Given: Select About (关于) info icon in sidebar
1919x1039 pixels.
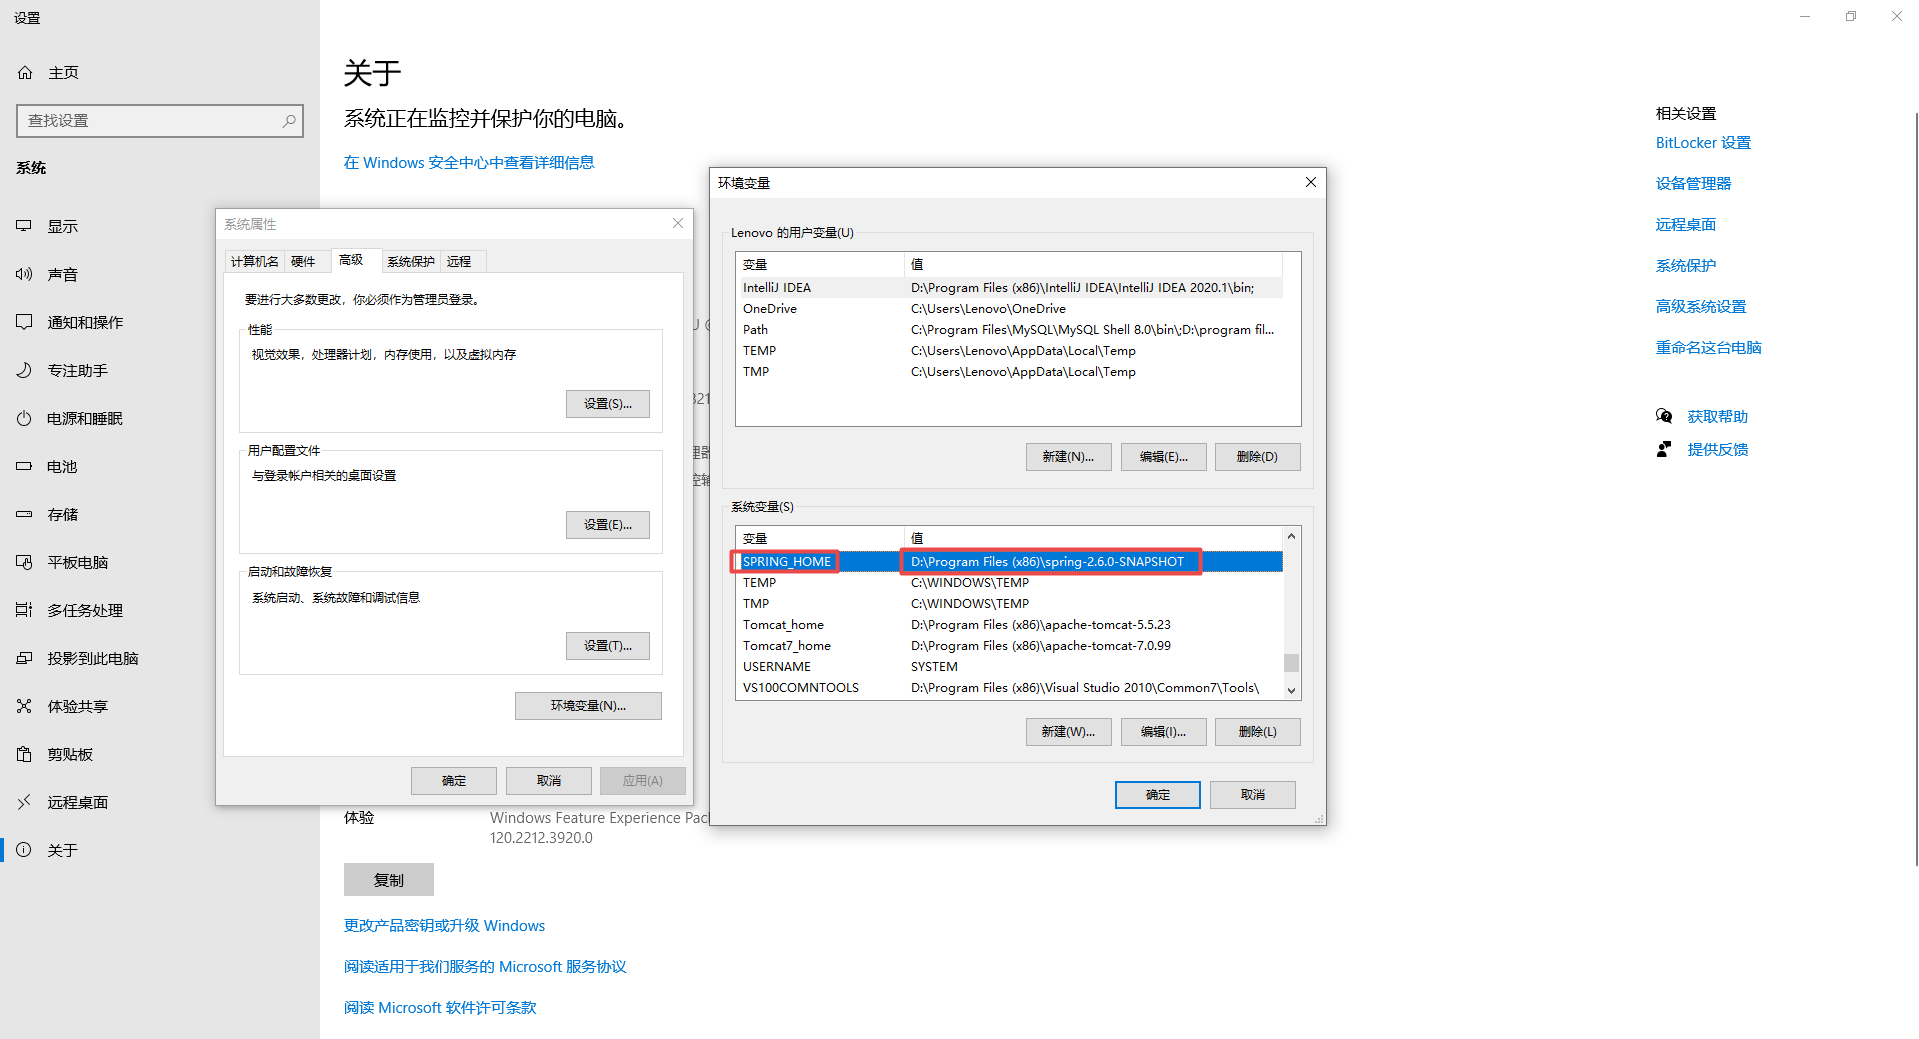Looking at the screenshot, I should pos(24,850).
